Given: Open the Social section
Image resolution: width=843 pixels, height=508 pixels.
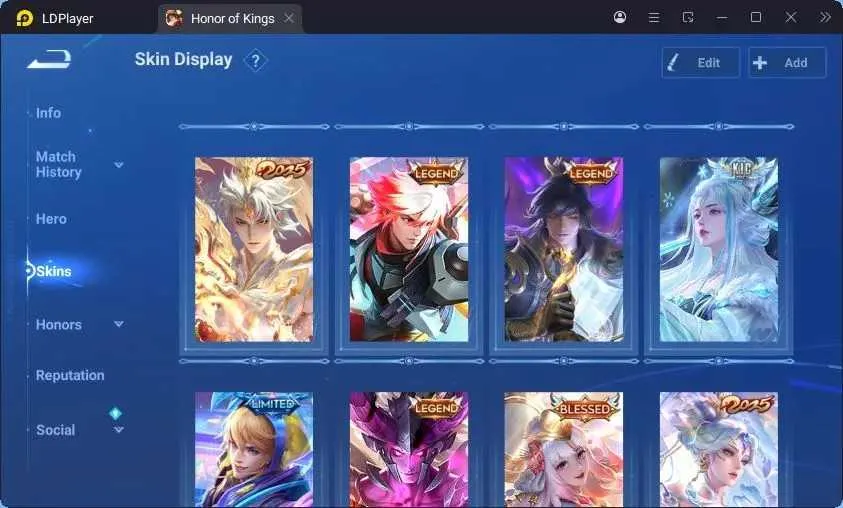Looking at the screenshot, I should click(55, 430).
